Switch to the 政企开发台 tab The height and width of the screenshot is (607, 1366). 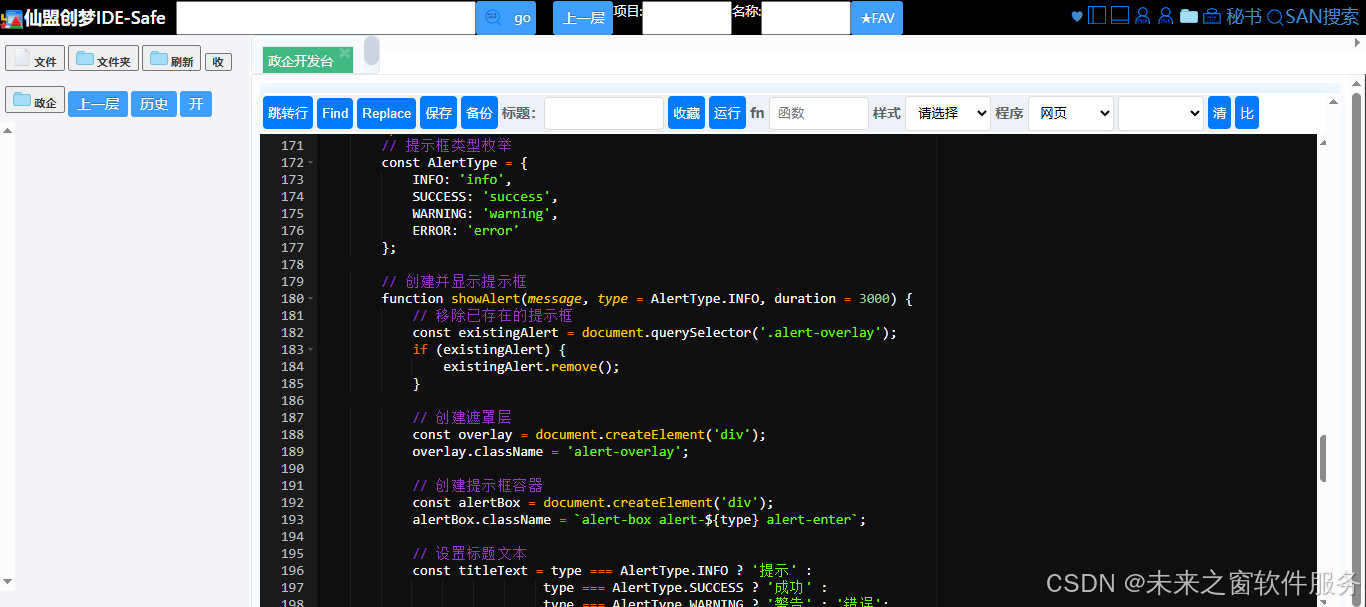300,61
